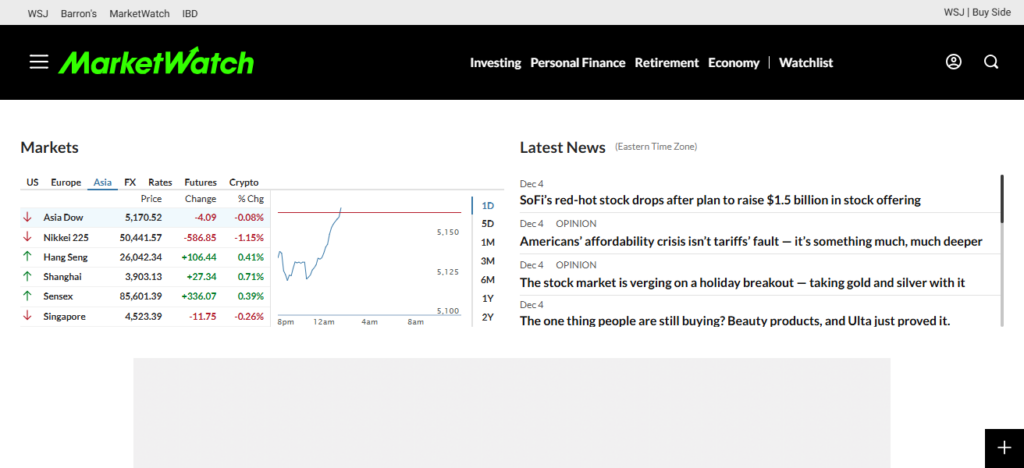Switch markets to the US tab
1024x468 pixels.
[32, 182]
